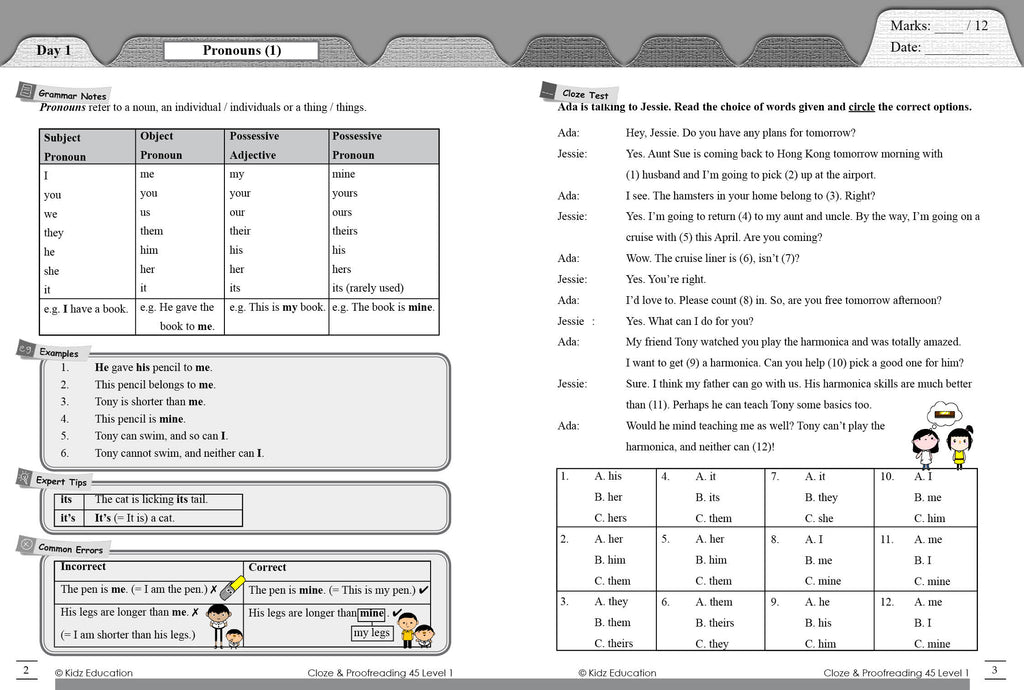Click the Date blank line

point(957,48)
